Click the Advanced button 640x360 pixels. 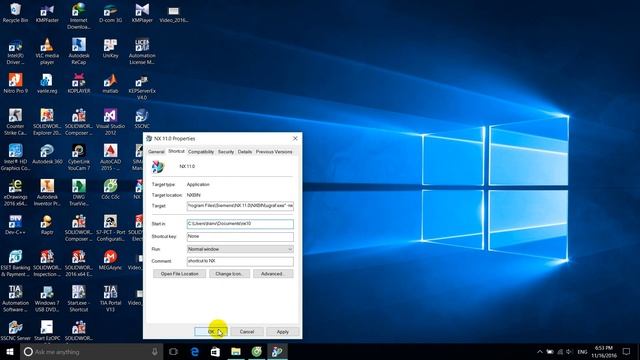273,274
